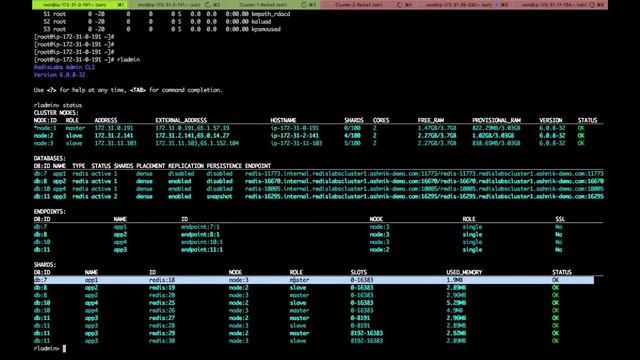The image size is (640, 360).
Task: Click the 'PERSISTENCE' column header in databases
Action: pyautogui.click(x=224, y=166)
